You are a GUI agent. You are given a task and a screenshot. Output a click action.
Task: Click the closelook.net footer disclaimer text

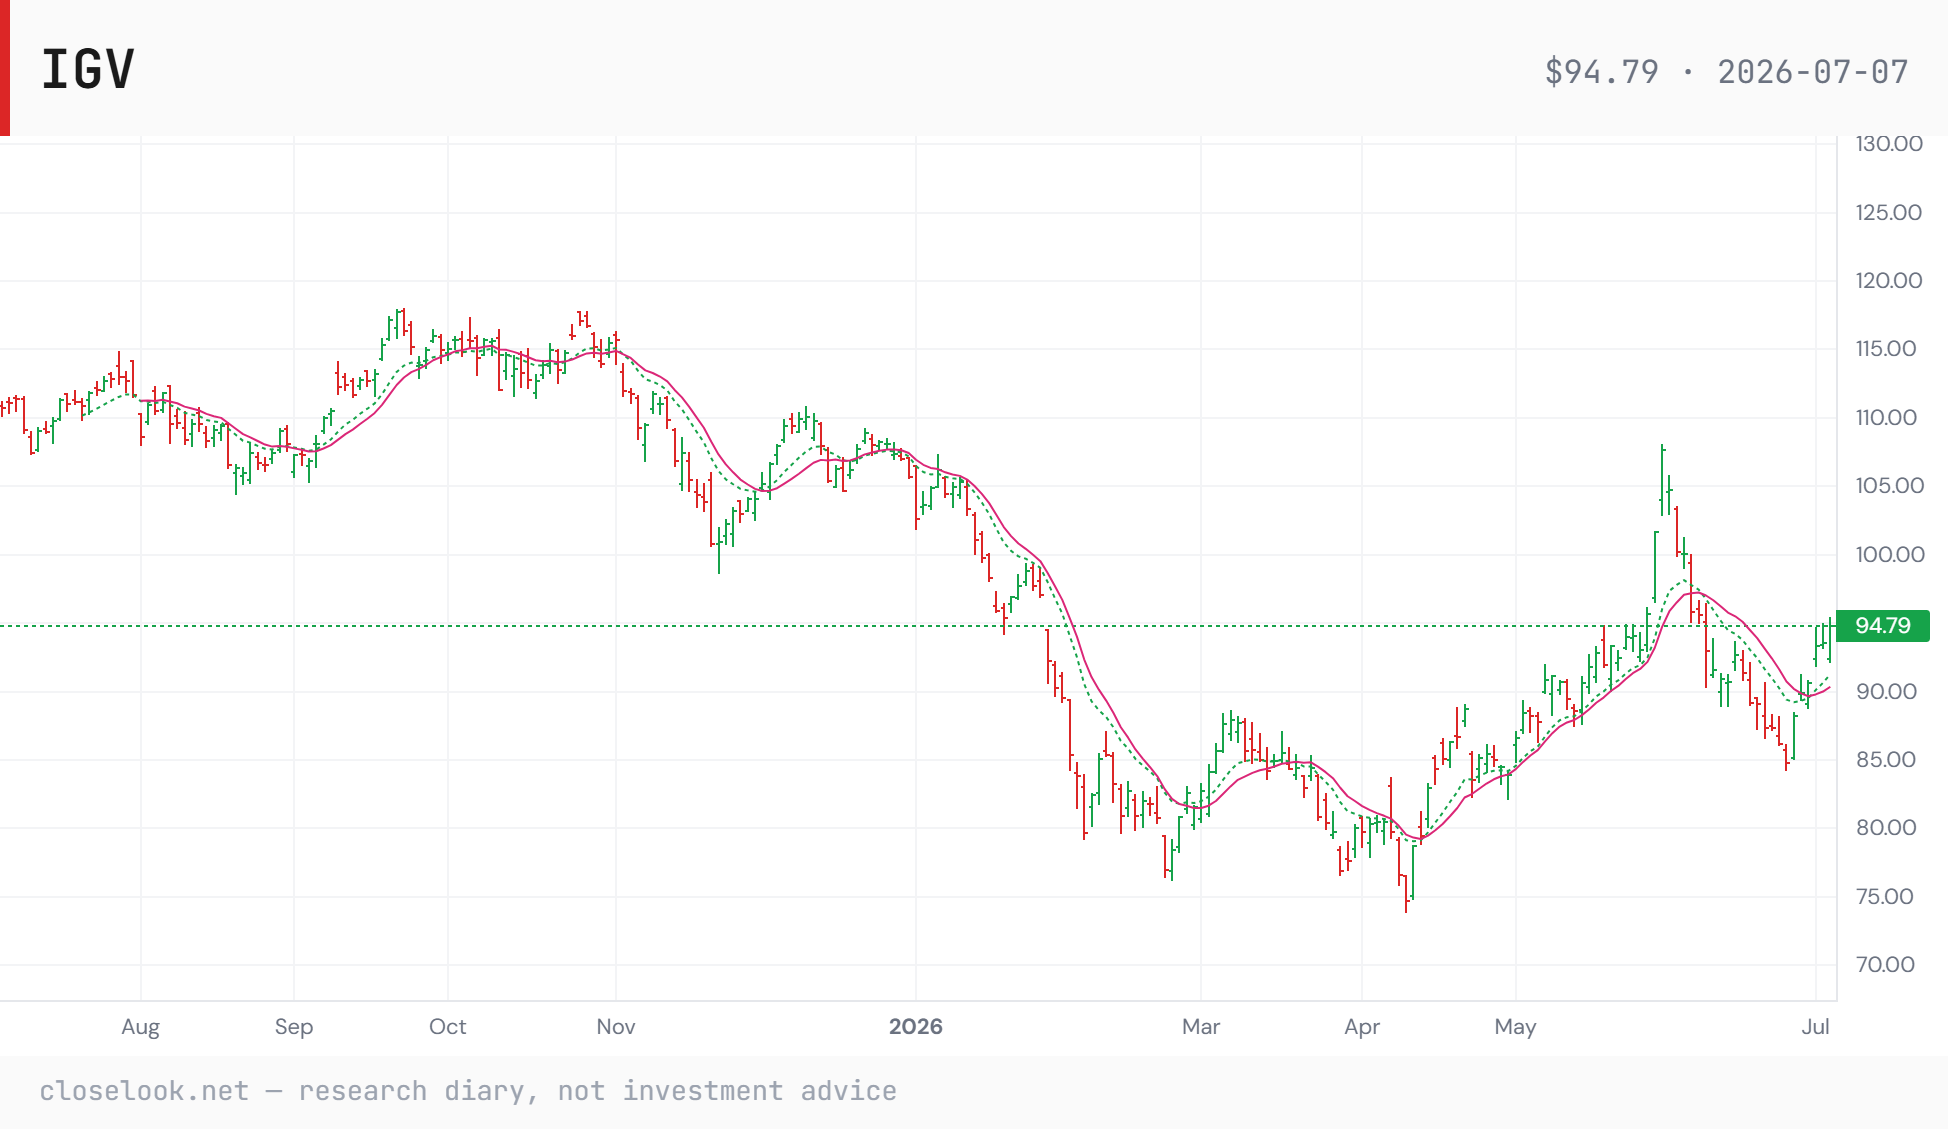click(468, 1091)
